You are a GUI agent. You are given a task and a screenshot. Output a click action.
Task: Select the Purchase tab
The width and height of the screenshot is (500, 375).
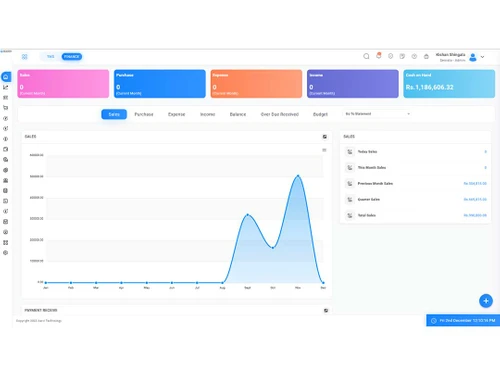(x=144, y=114)
